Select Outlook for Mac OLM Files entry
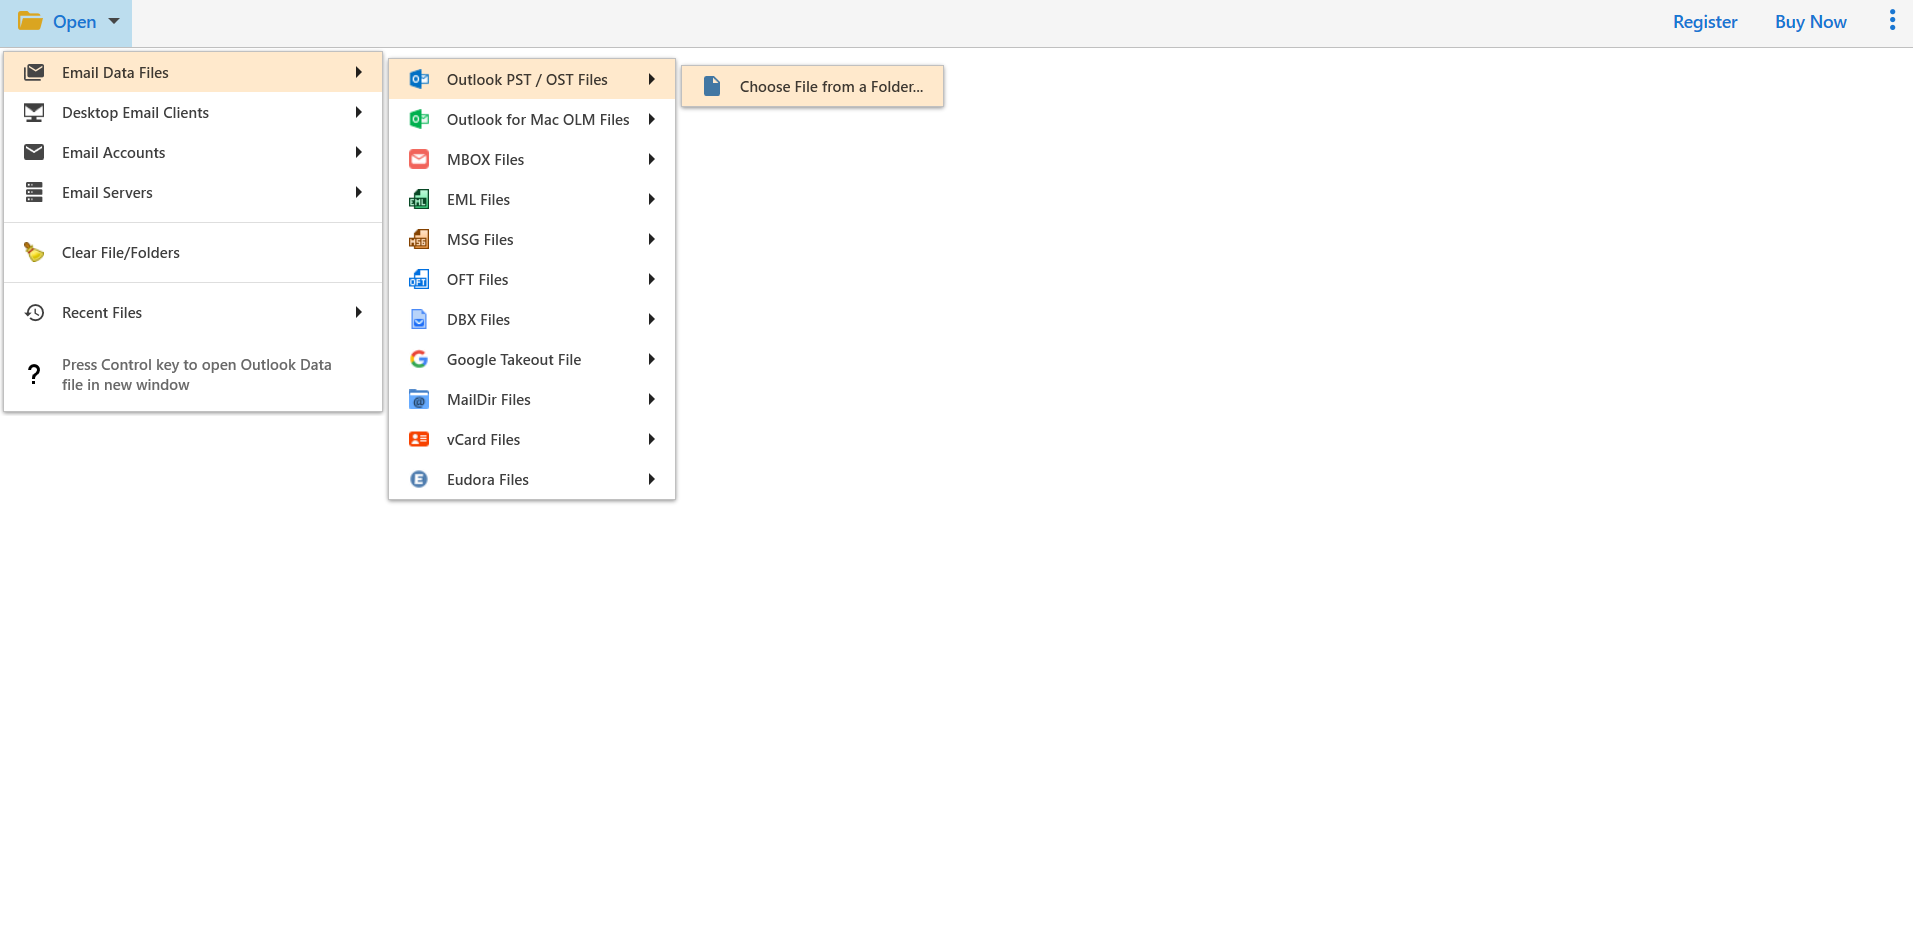The height and width of the screenshot is (932, 1913). [x=532, y=119]
